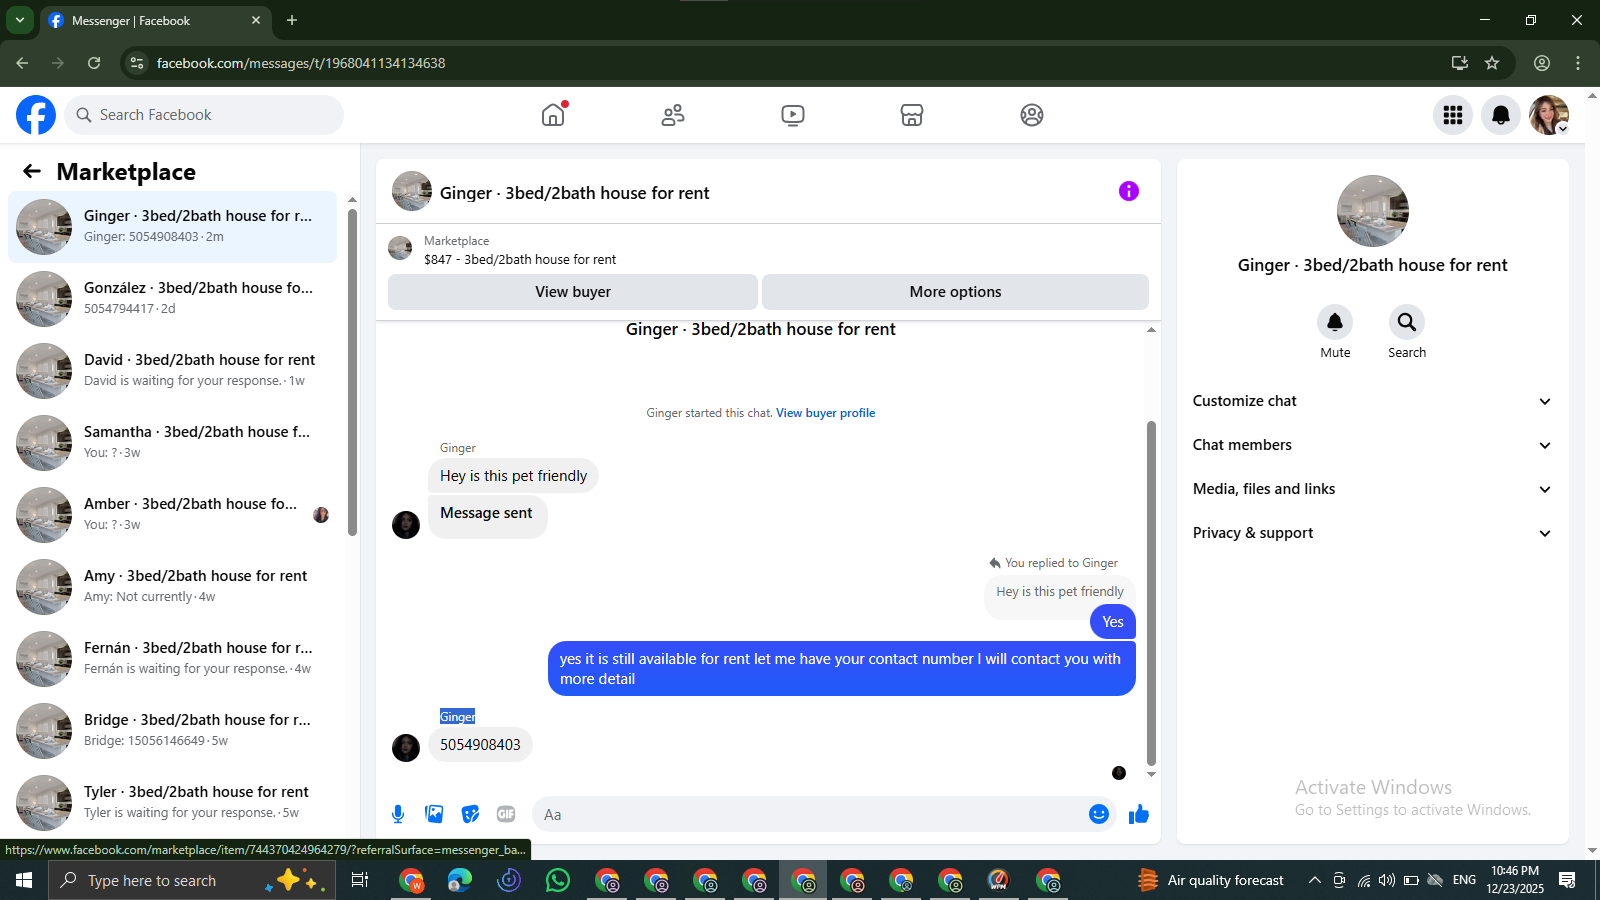Image resolution: width=1600 pixels, height=900 pixels.
Task: Open the tab search dropdown arrow
Action: pos(19,20)
